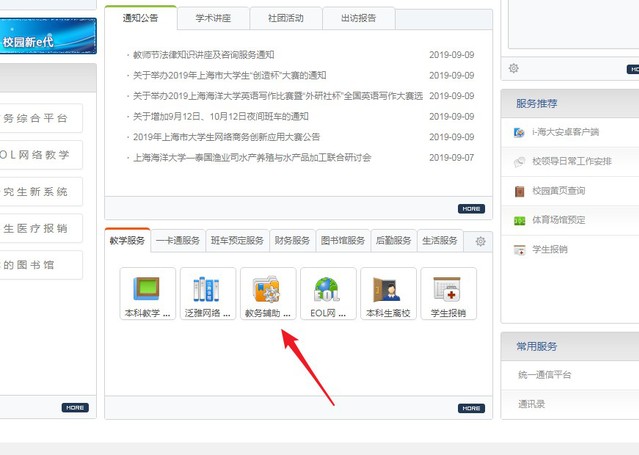The height and width of the screenshot is (455, 639).
Task: Open 校园黄页查询 in 服务推荐 list
Action: point(558,191)
